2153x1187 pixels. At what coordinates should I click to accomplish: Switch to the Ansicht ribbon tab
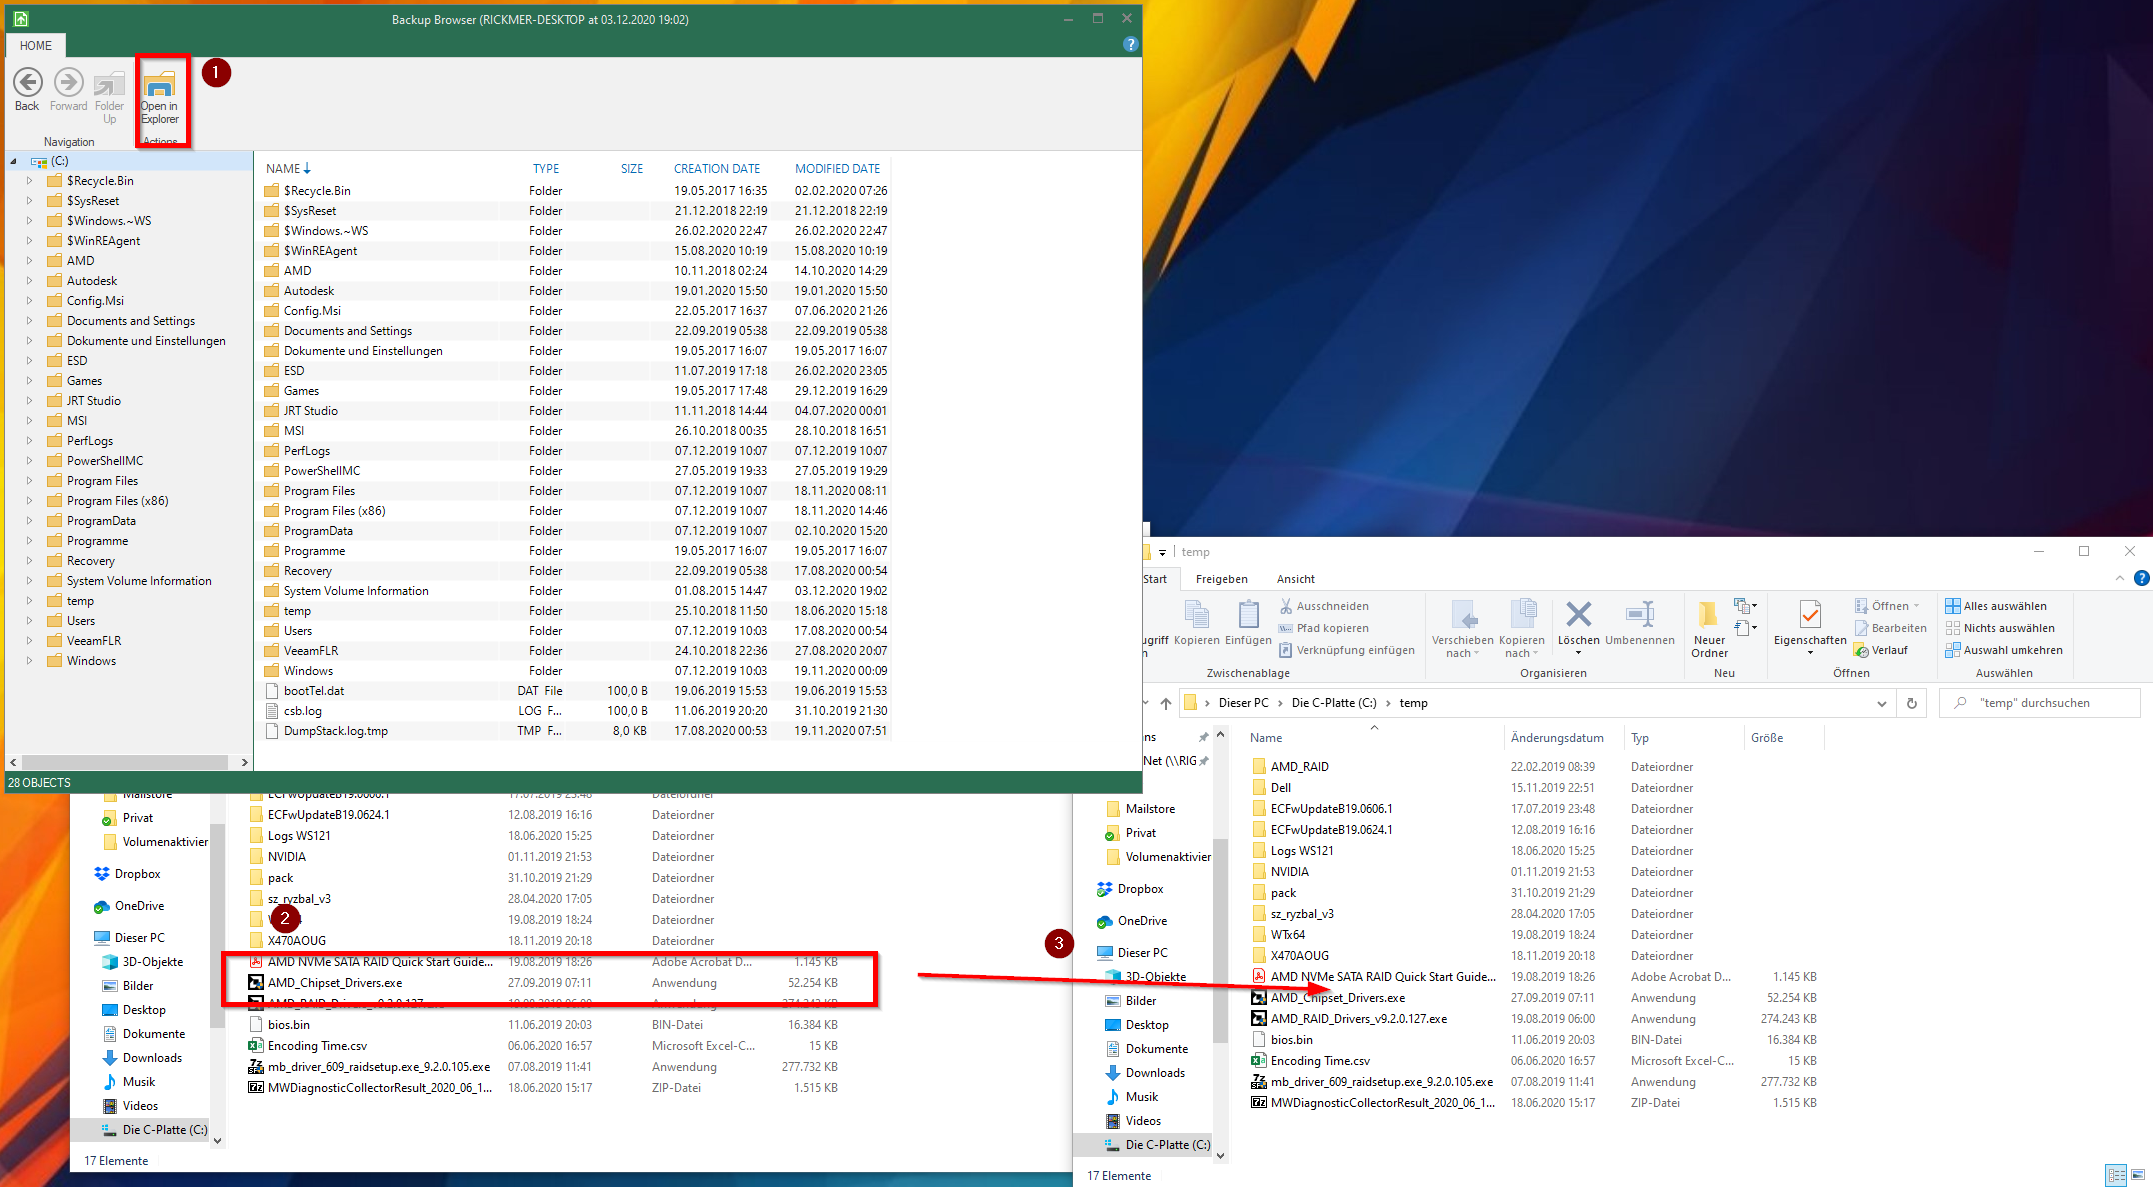tap(1295, 579)
